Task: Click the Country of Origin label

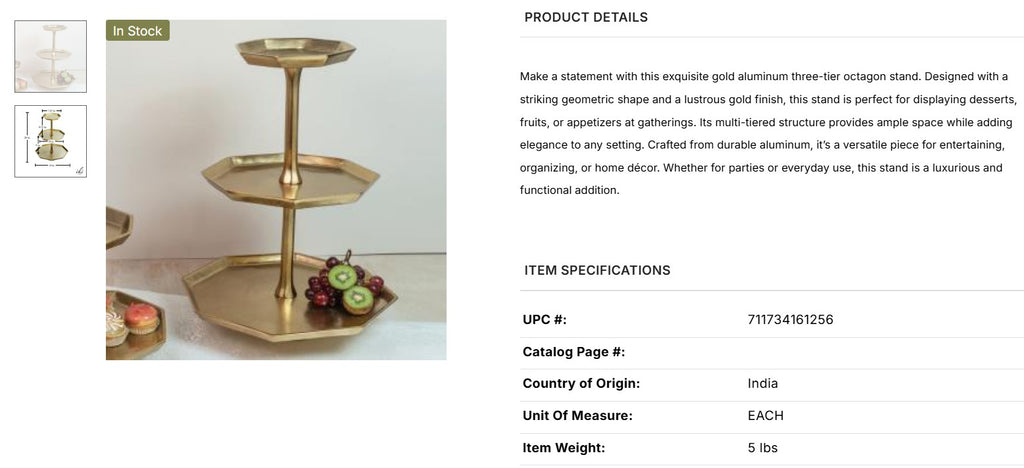Action: coord(581,384)
